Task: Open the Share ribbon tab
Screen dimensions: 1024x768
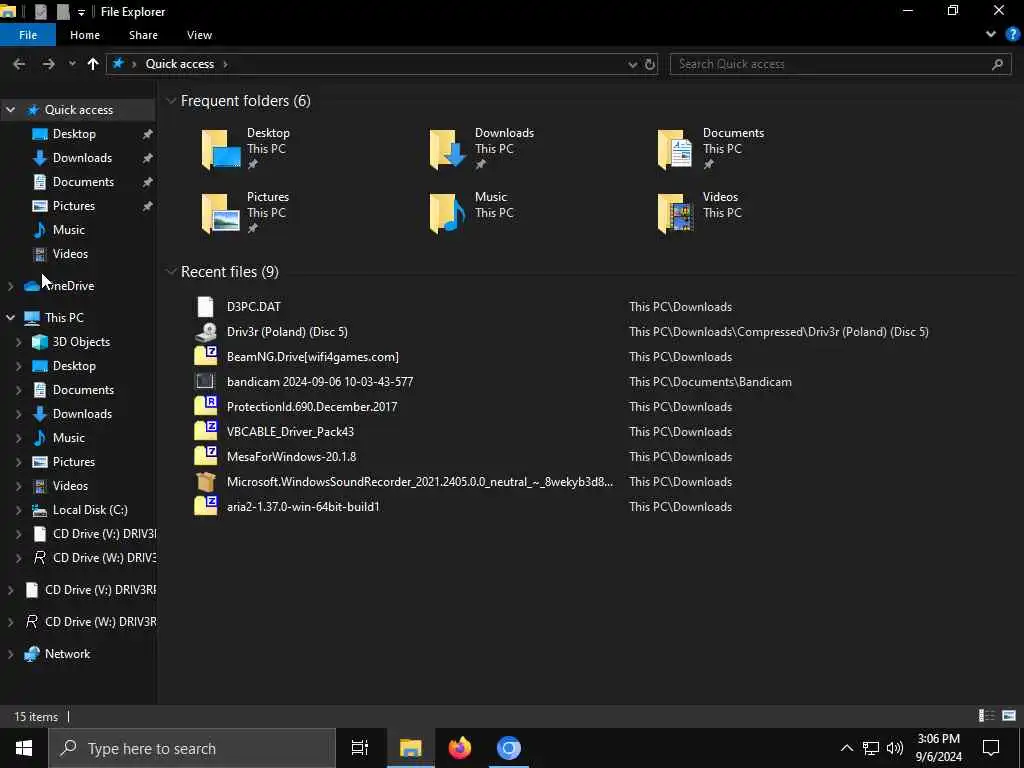Action: (143, 35)
